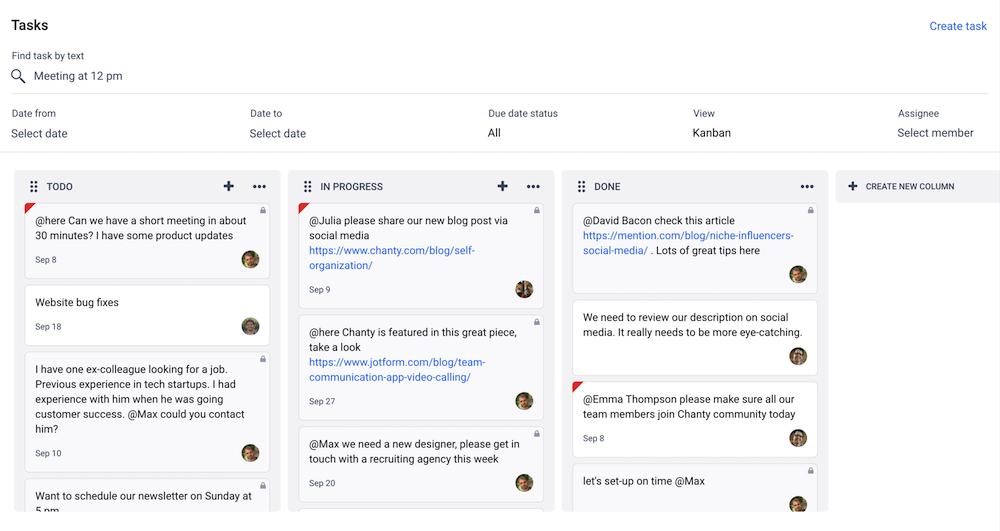Change the Kanban view dropdown

coord(712,133)
